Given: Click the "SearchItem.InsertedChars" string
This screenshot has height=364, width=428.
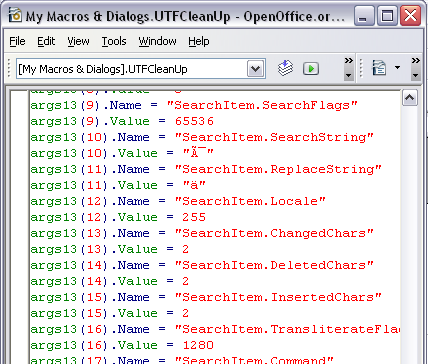Looking at the screenshot, I should tap(278, 297).
